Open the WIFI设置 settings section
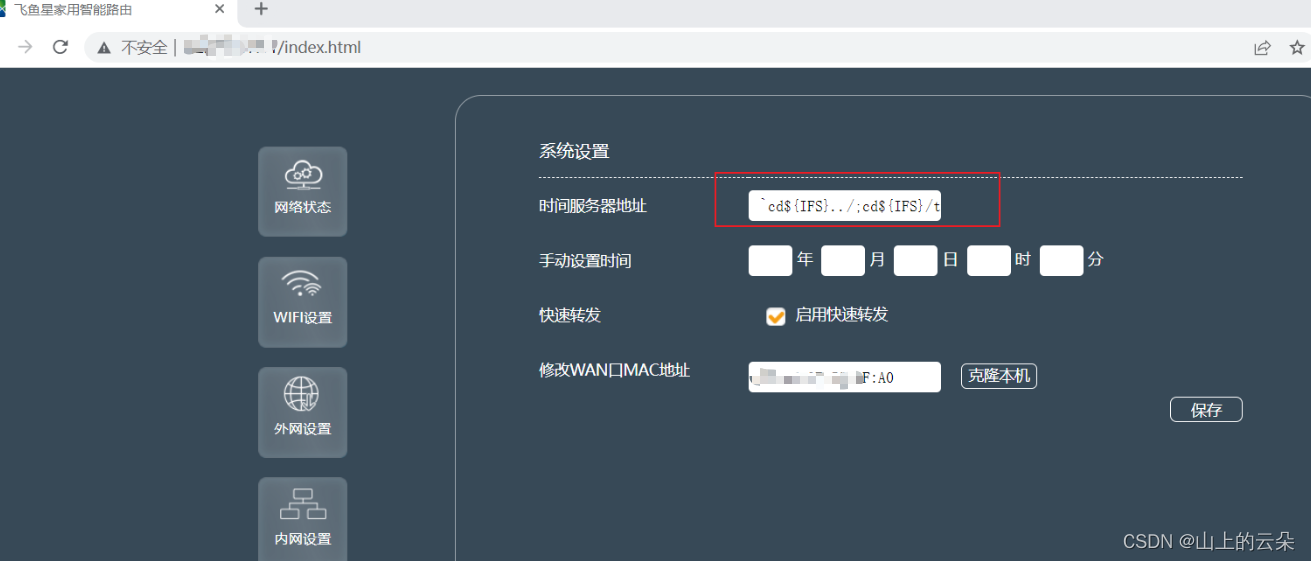 (303, 302)
